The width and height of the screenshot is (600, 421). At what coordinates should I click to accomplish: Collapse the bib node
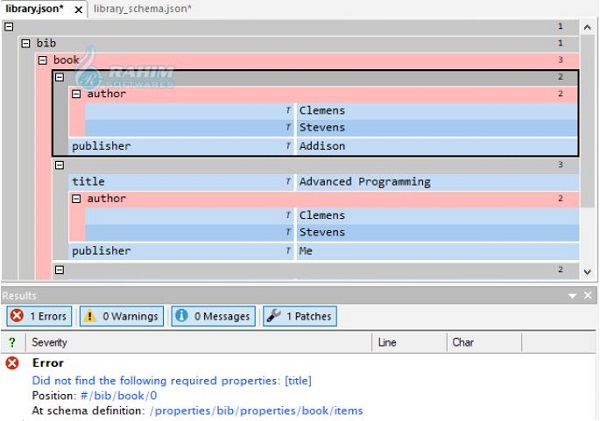click(26, 43)
